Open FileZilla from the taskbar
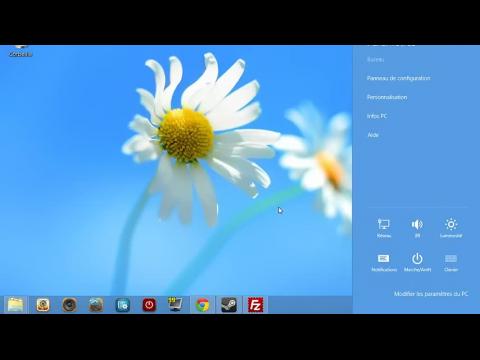 [256, 305]
